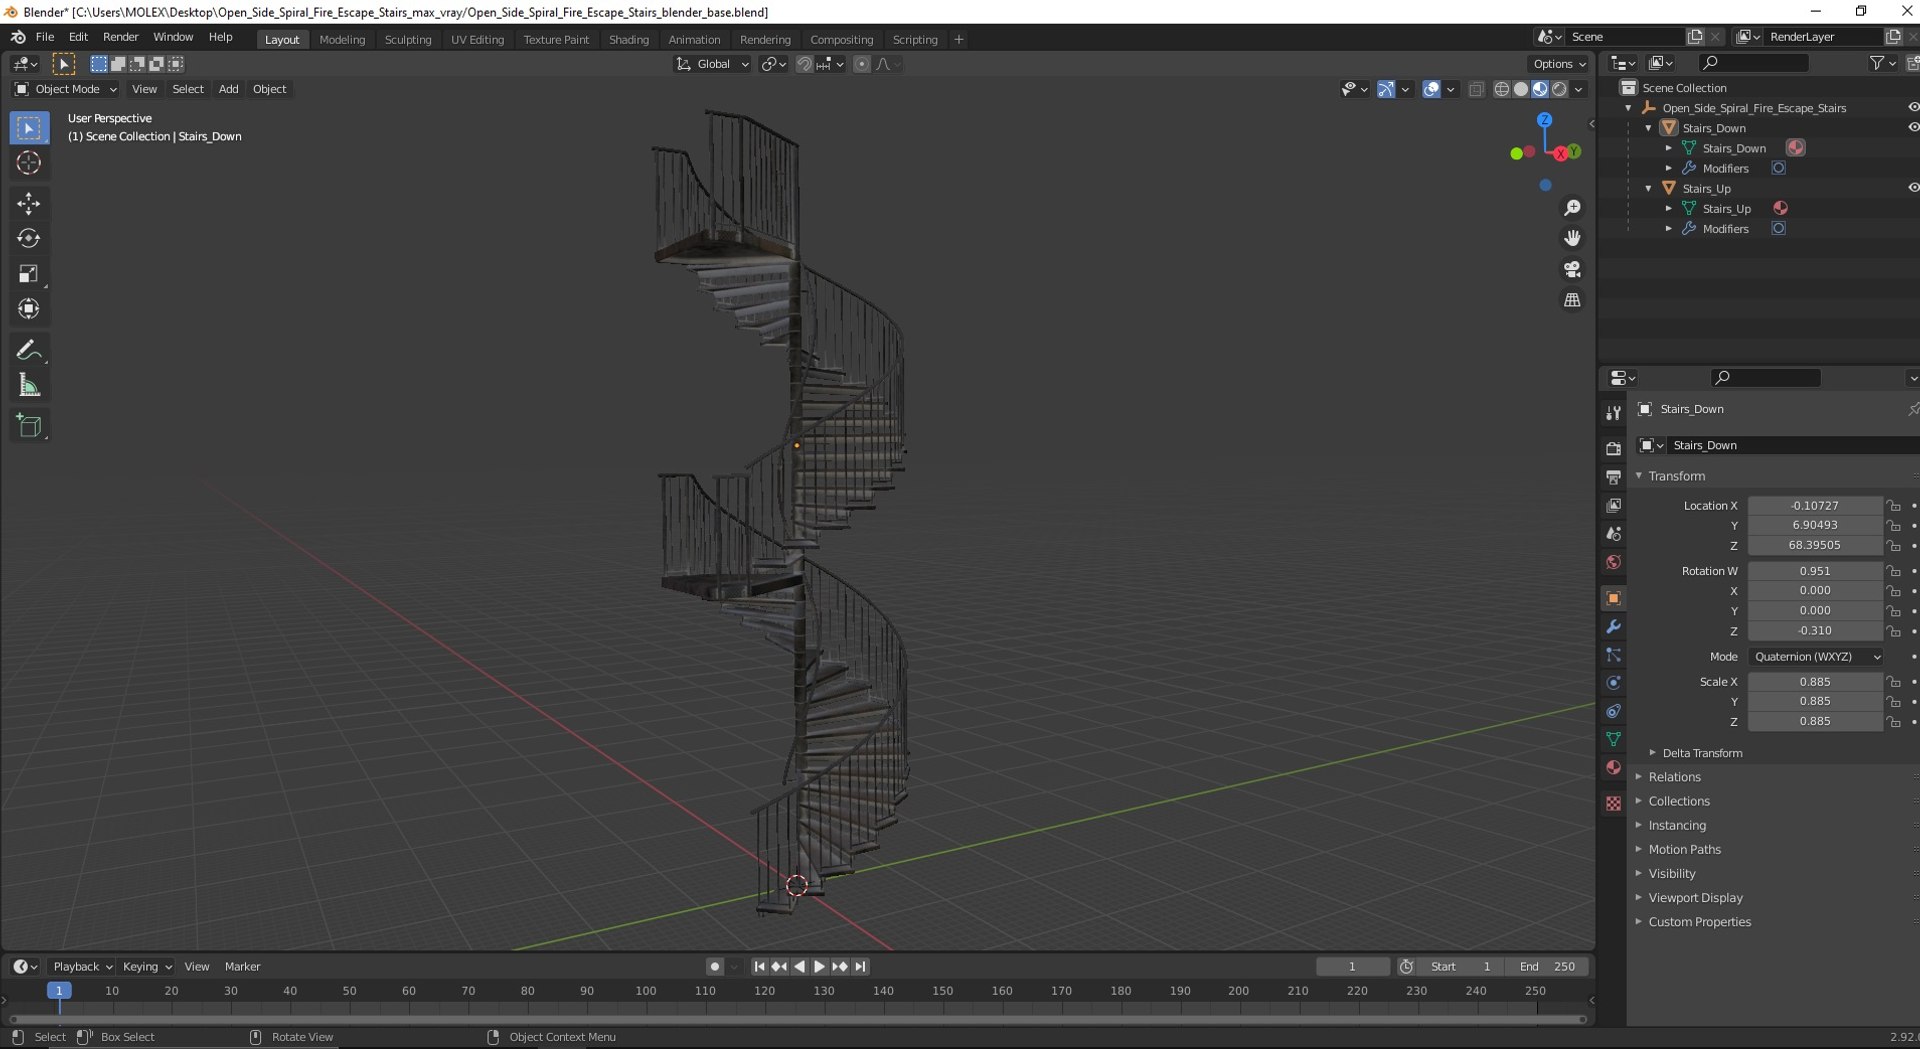Select the Cursor tool in the toolbar
The height and width of the screenshot is (1049, 1920).
(29, 163)
